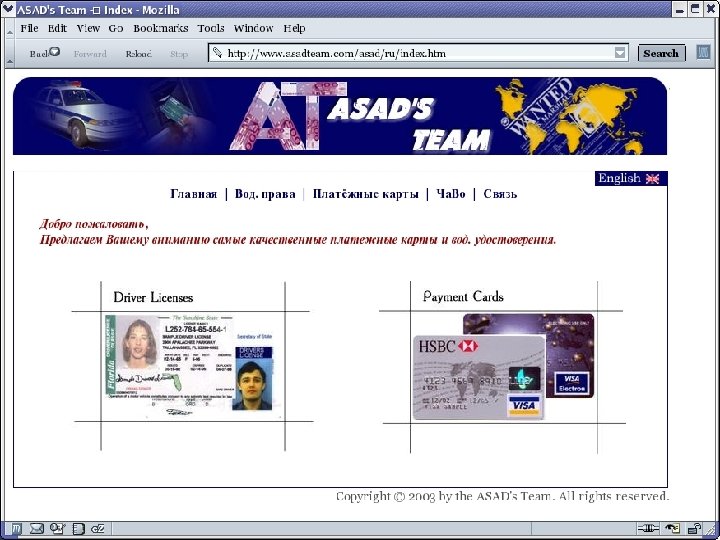Open the Help menu
The width and height of the screenshot is (720, 540).
tap(294, 28)
